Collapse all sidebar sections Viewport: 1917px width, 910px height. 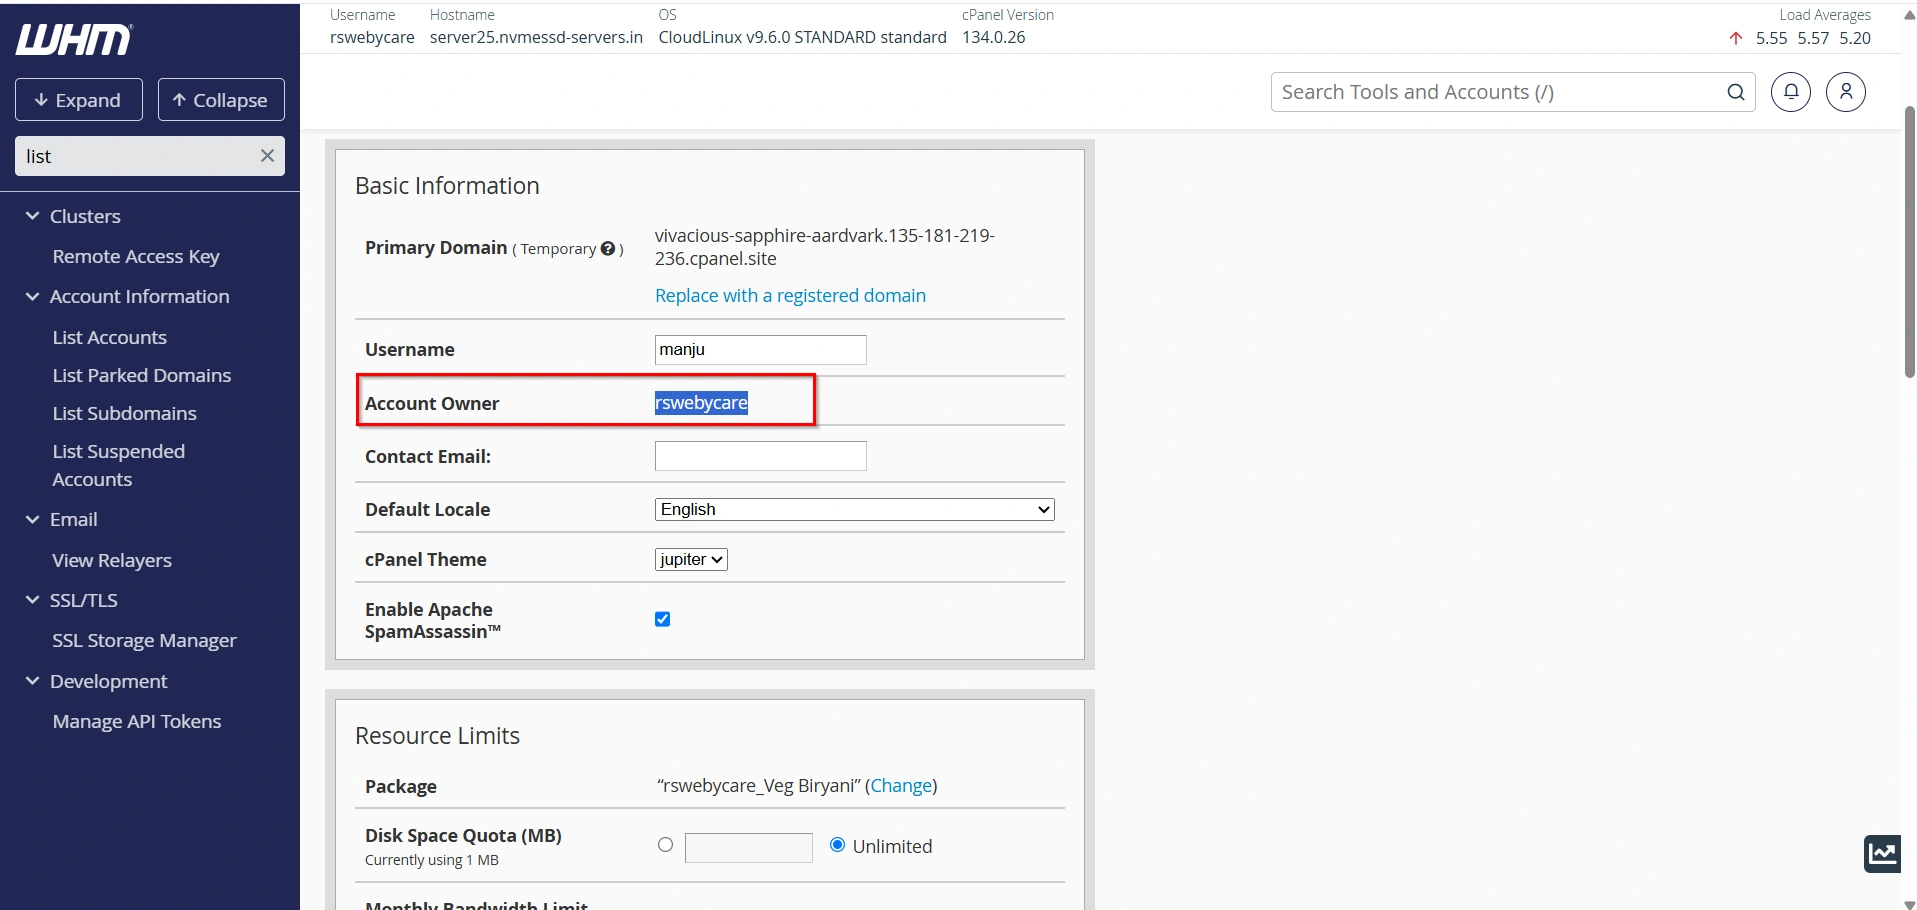pos(221,100)
